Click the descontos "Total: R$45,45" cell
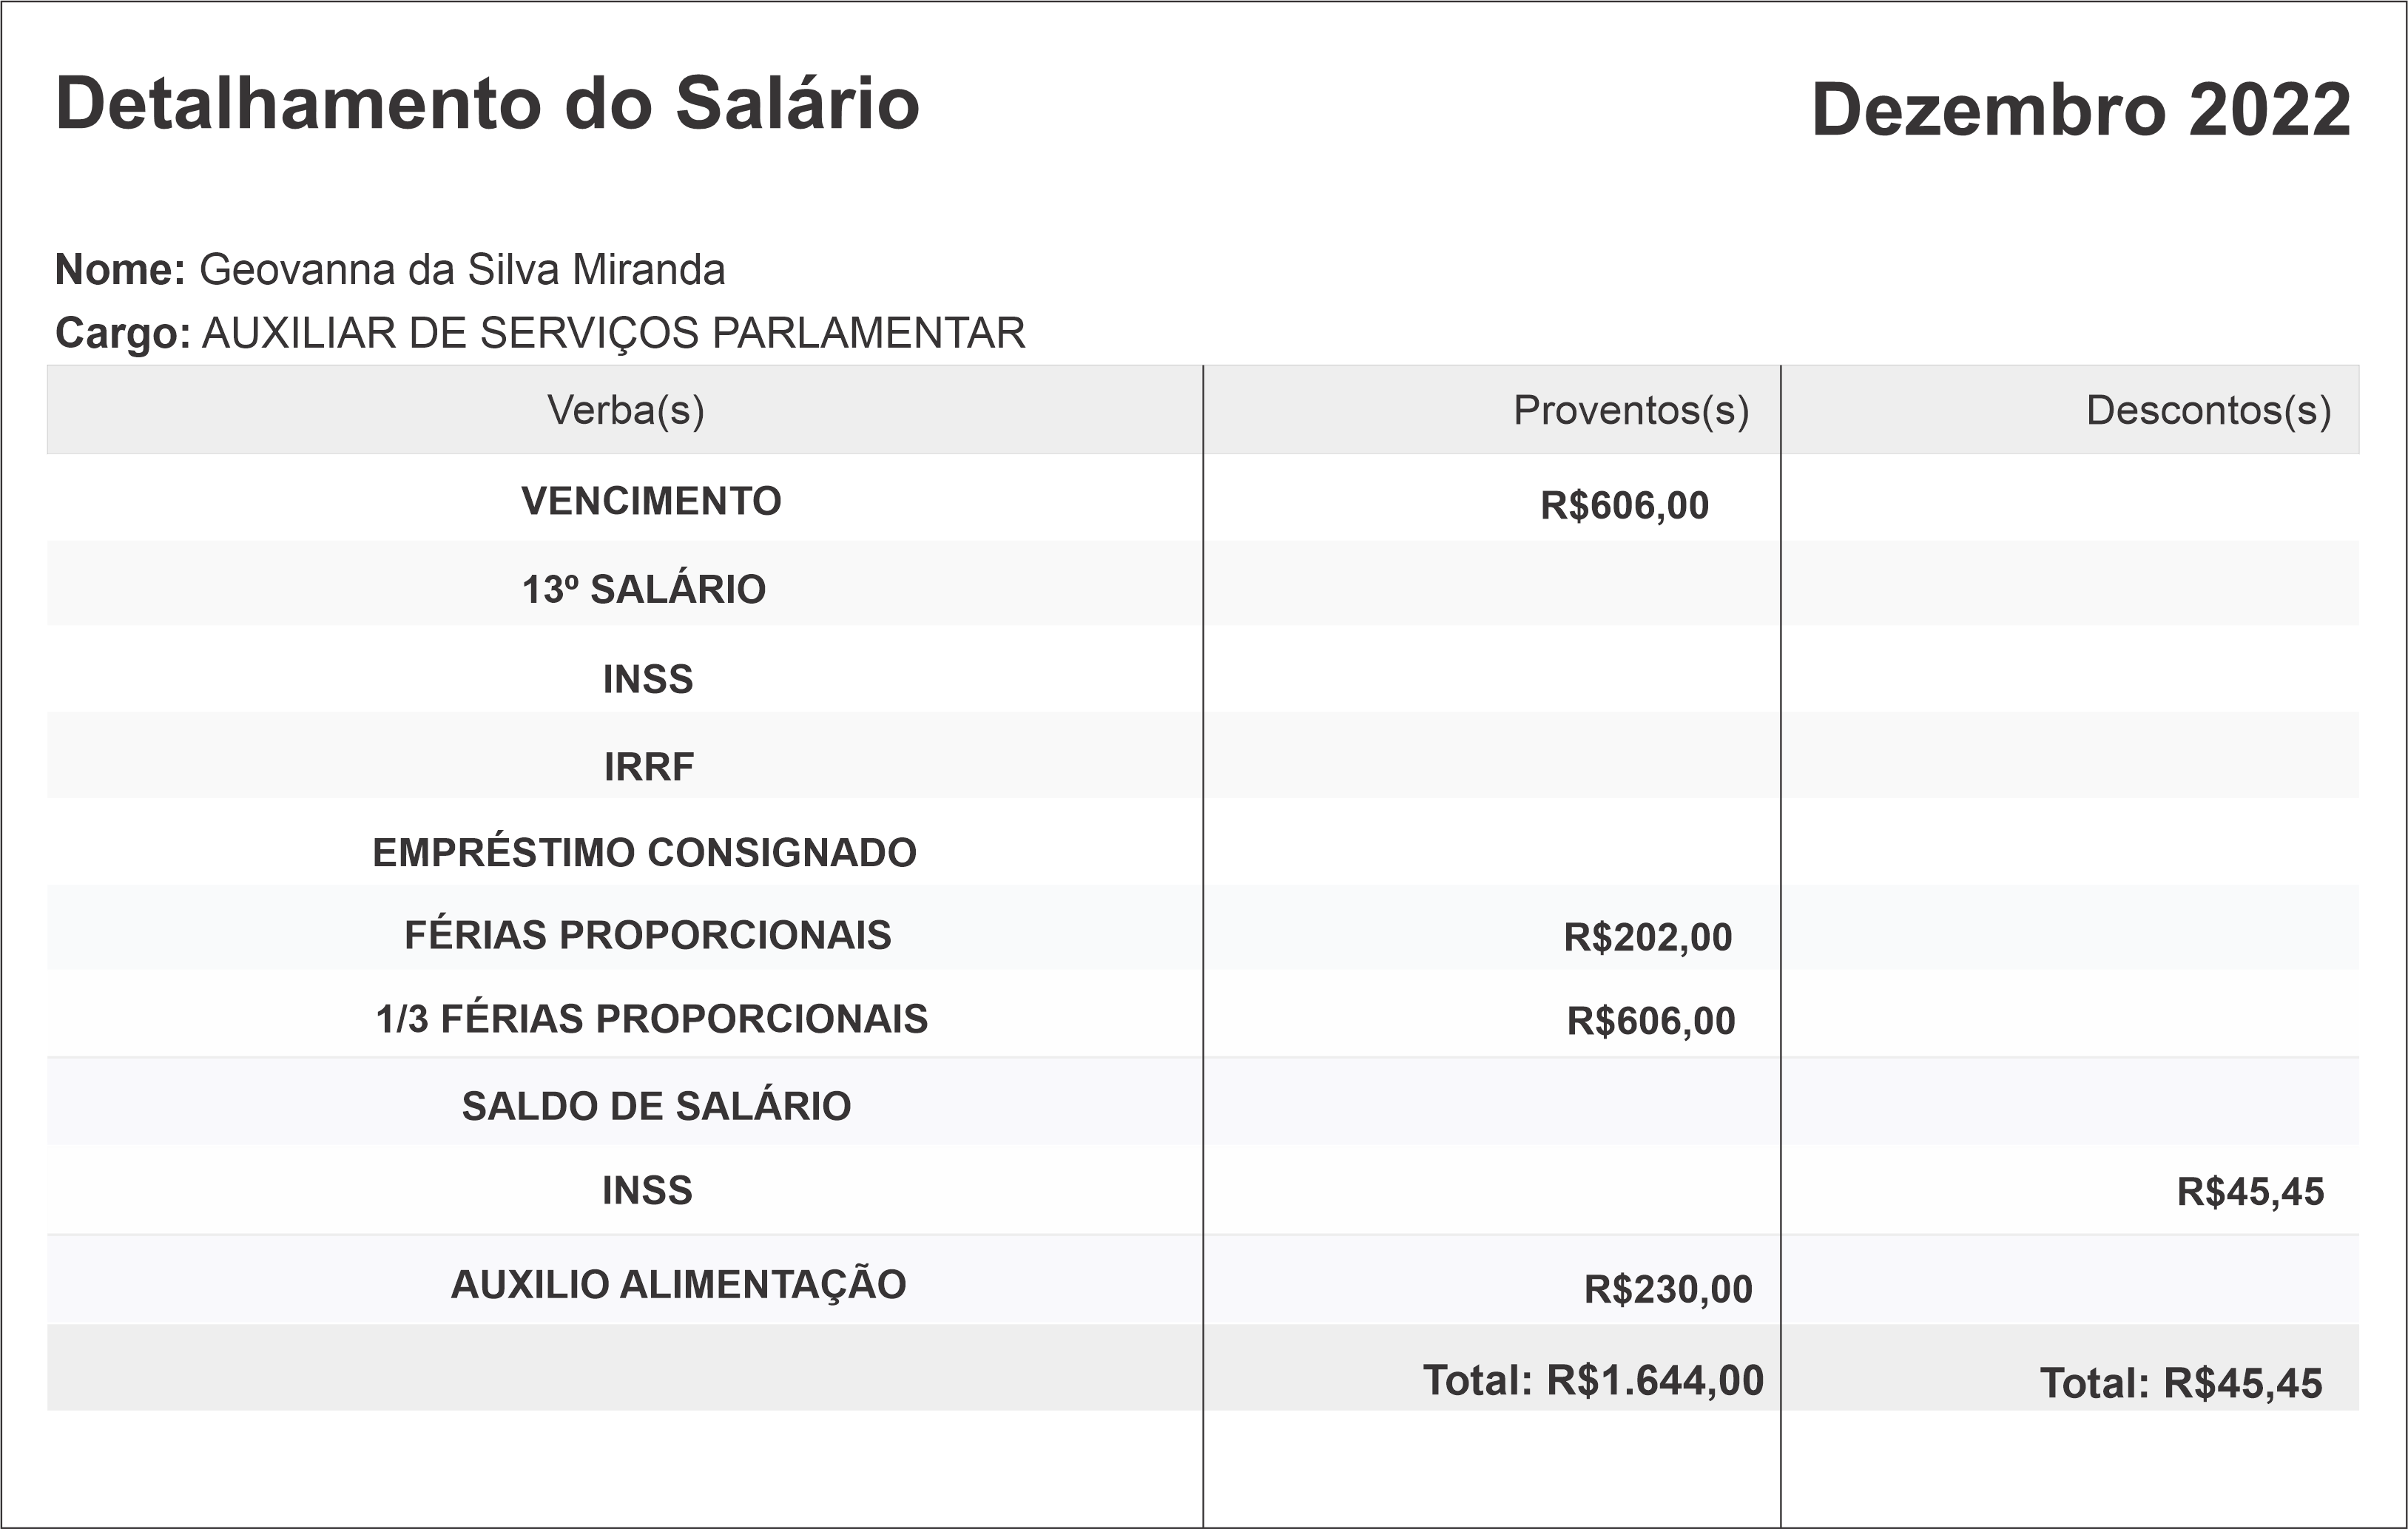 coord(2180,1383)
